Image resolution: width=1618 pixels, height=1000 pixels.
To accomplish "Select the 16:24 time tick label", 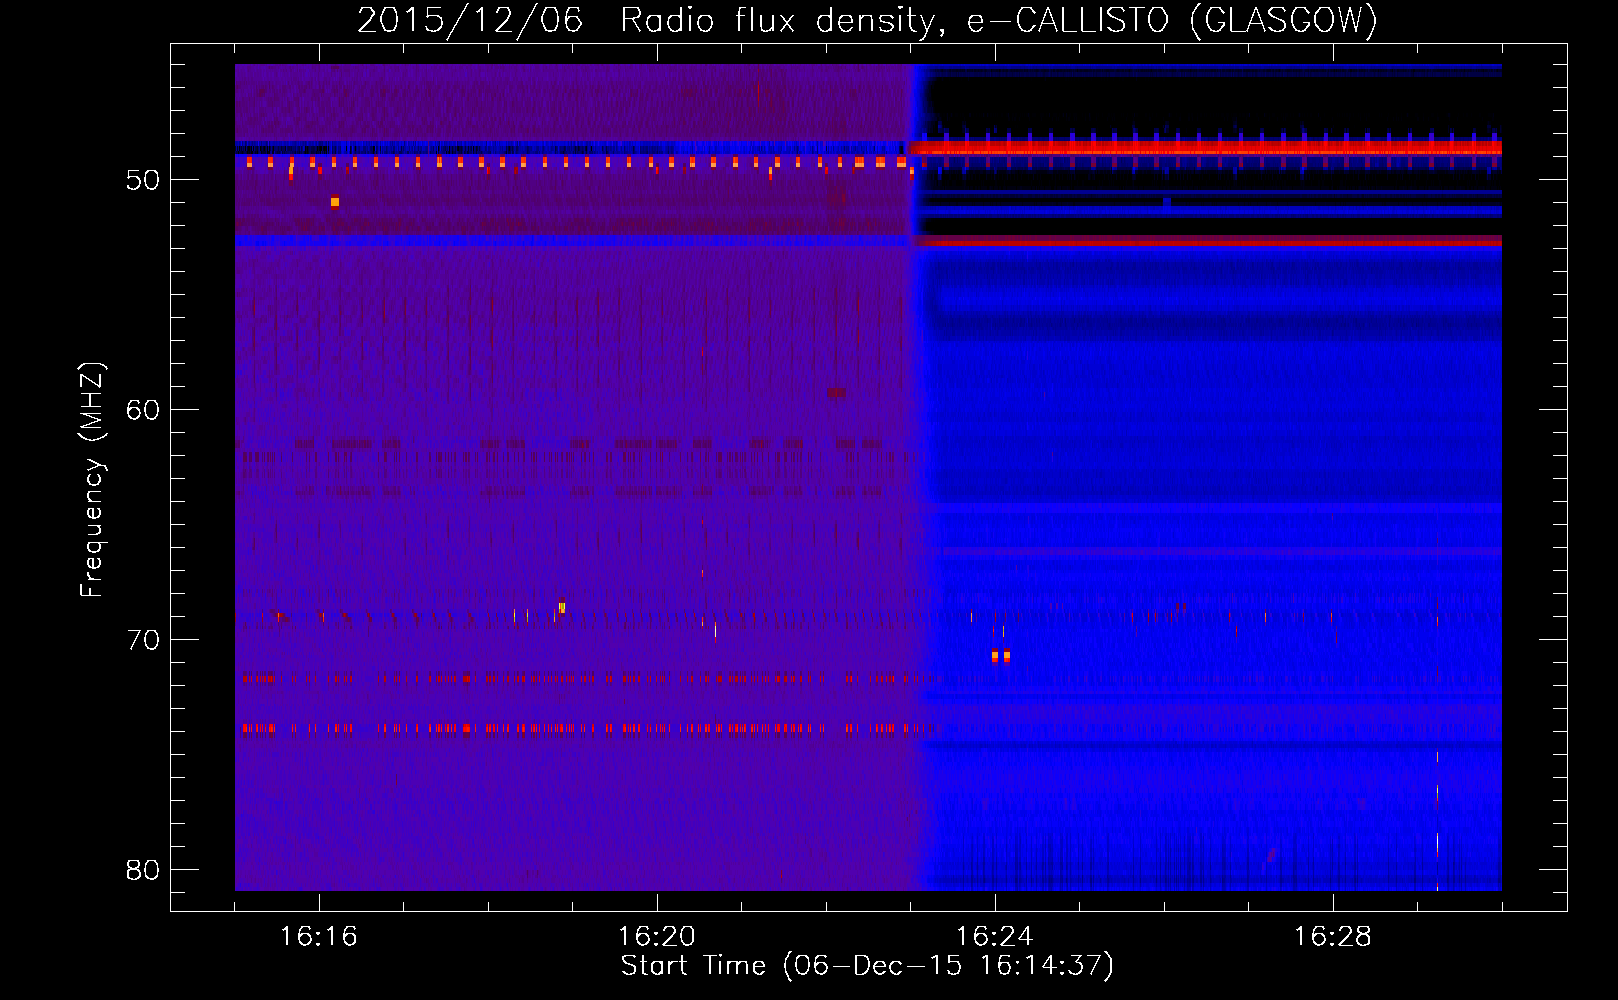I will tap(995, 937).
